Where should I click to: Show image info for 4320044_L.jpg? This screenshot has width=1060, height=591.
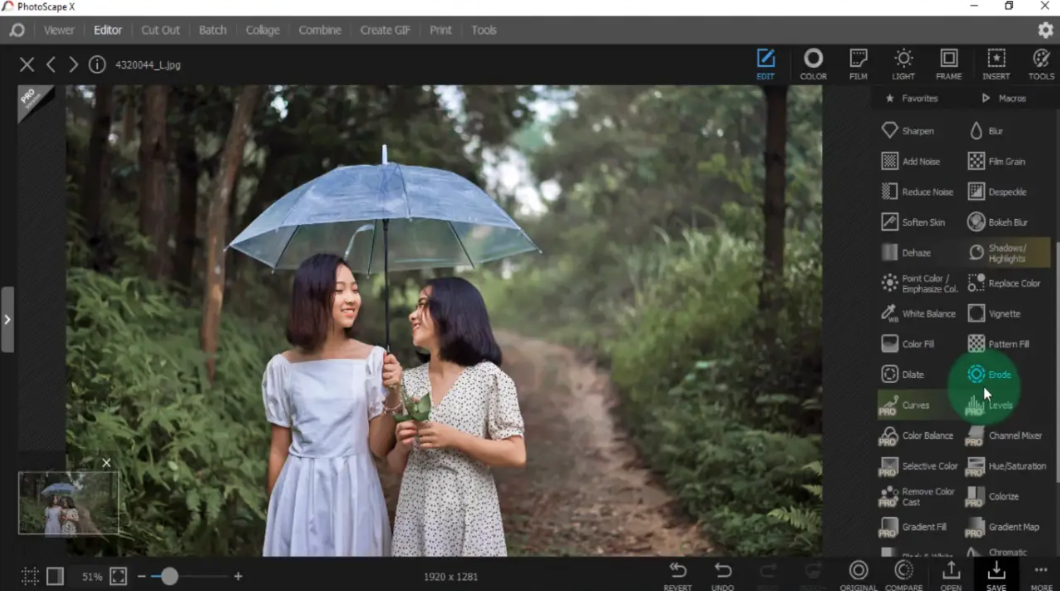pos(97,64)
